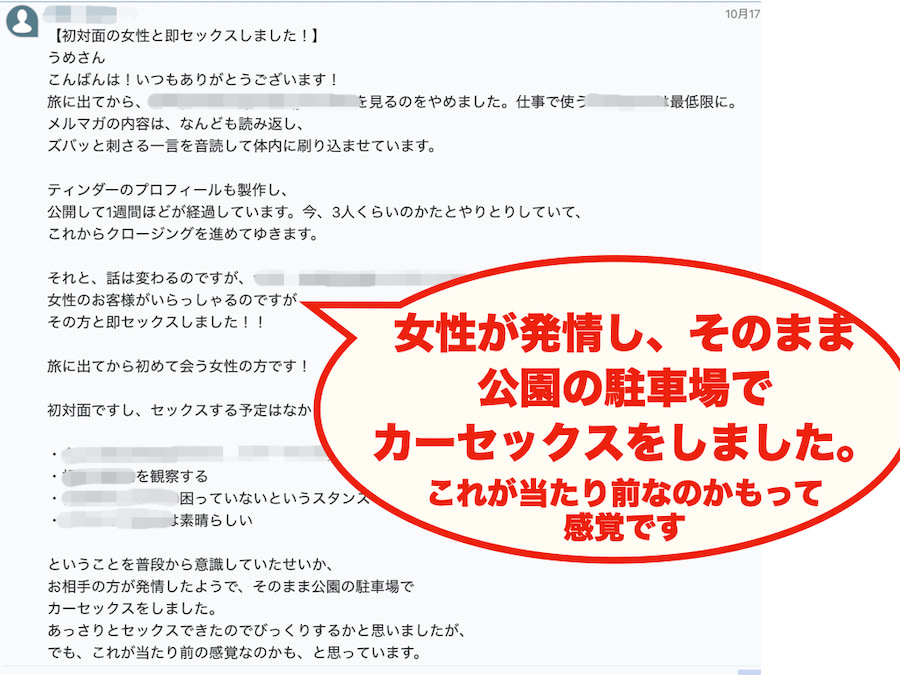Screen dimensions: 900x675
Task: Click small blue element at bottom-right corner
Action: click(748, 672)
